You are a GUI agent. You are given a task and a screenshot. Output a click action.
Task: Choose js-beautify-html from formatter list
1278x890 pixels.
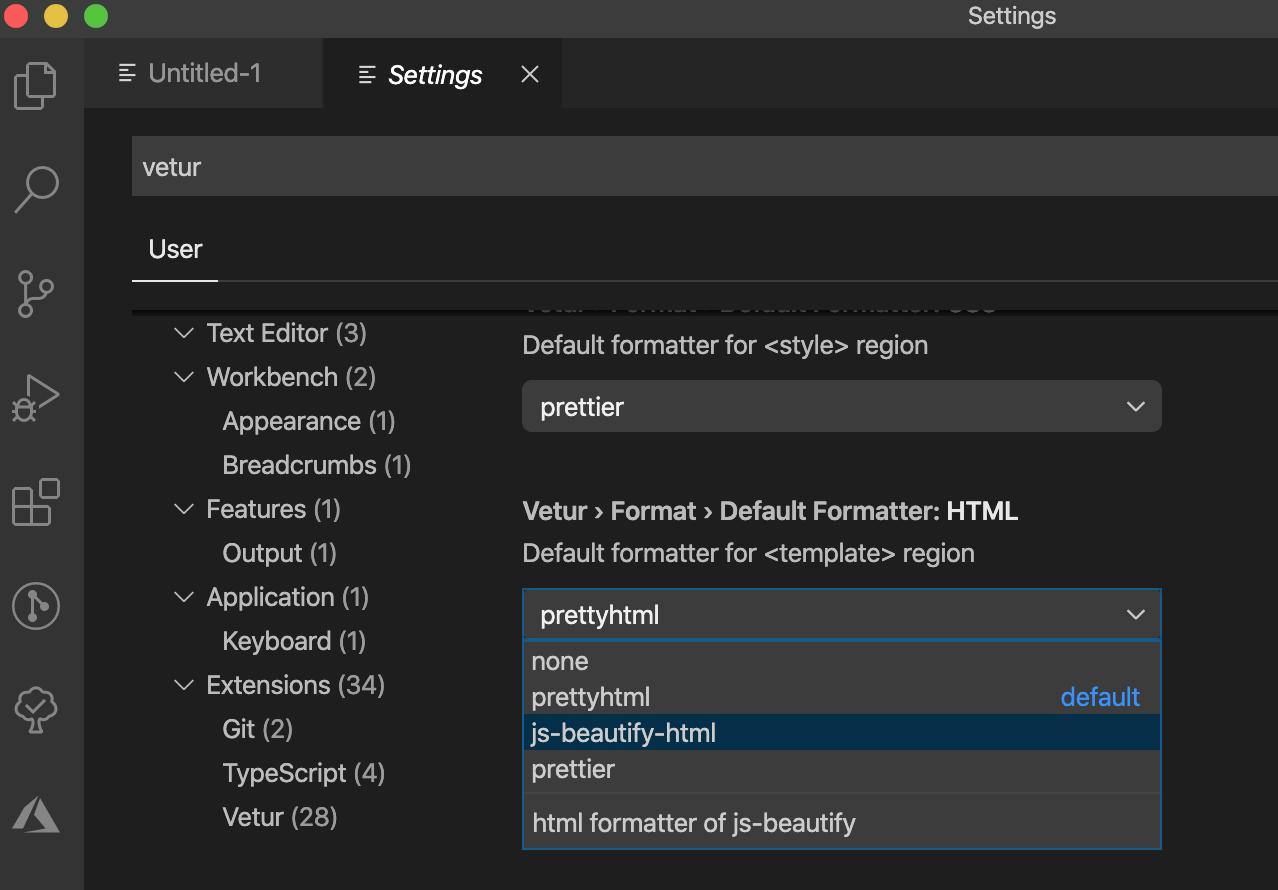pyautogui.click(x=624, y=733)
